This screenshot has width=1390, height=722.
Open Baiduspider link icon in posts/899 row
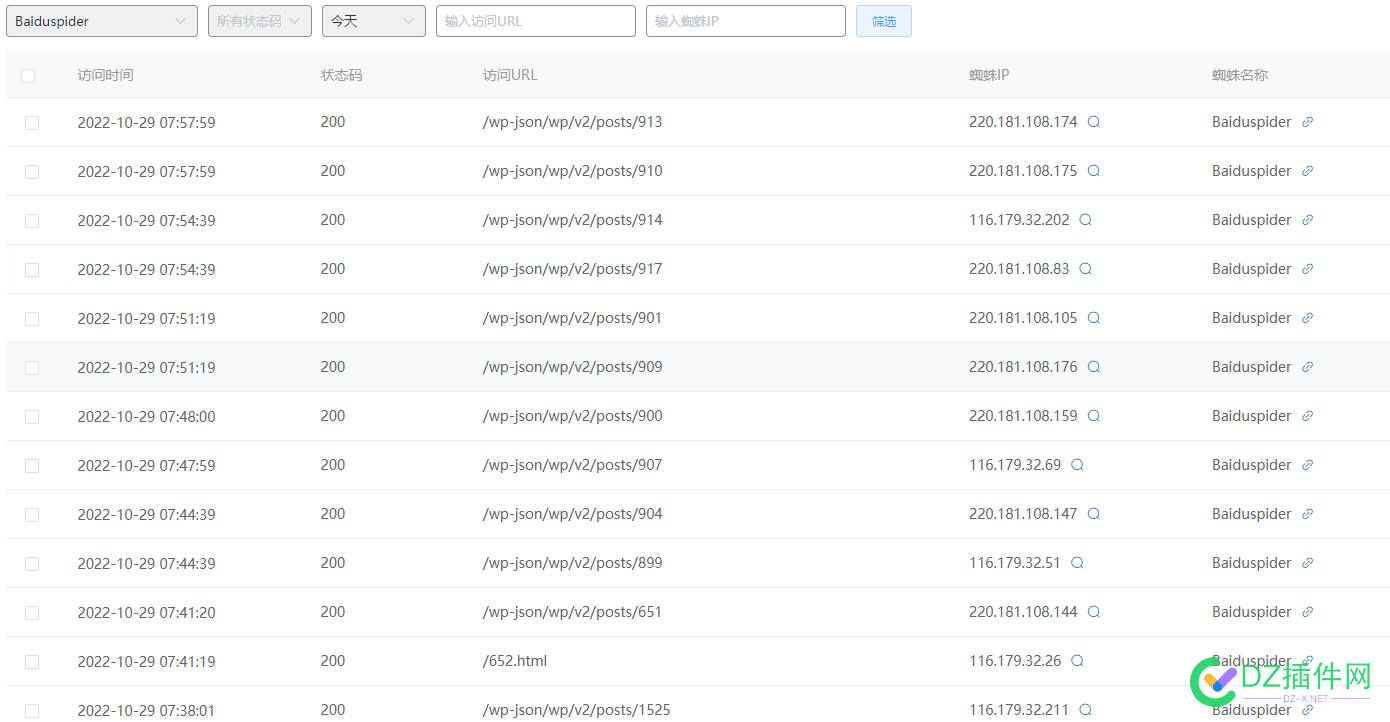point(1307,563)
